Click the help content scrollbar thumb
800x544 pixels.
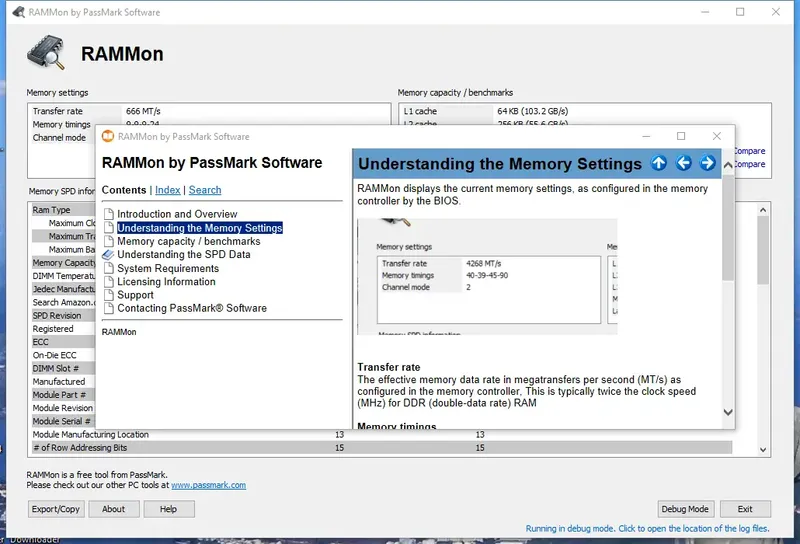[728, 227]
